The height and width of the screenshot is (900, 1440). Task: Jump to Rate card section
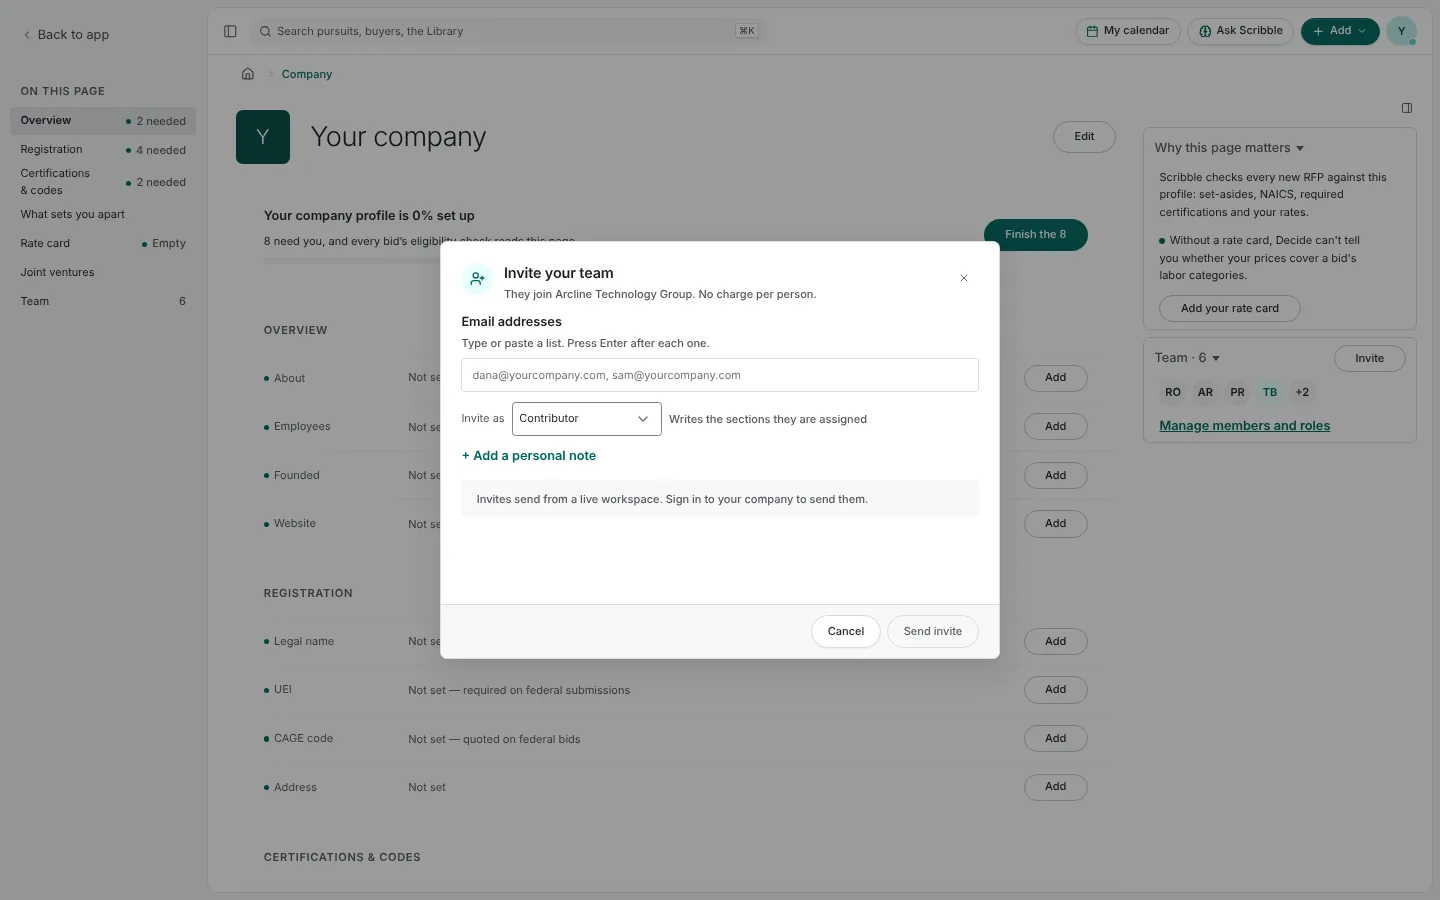103,243
